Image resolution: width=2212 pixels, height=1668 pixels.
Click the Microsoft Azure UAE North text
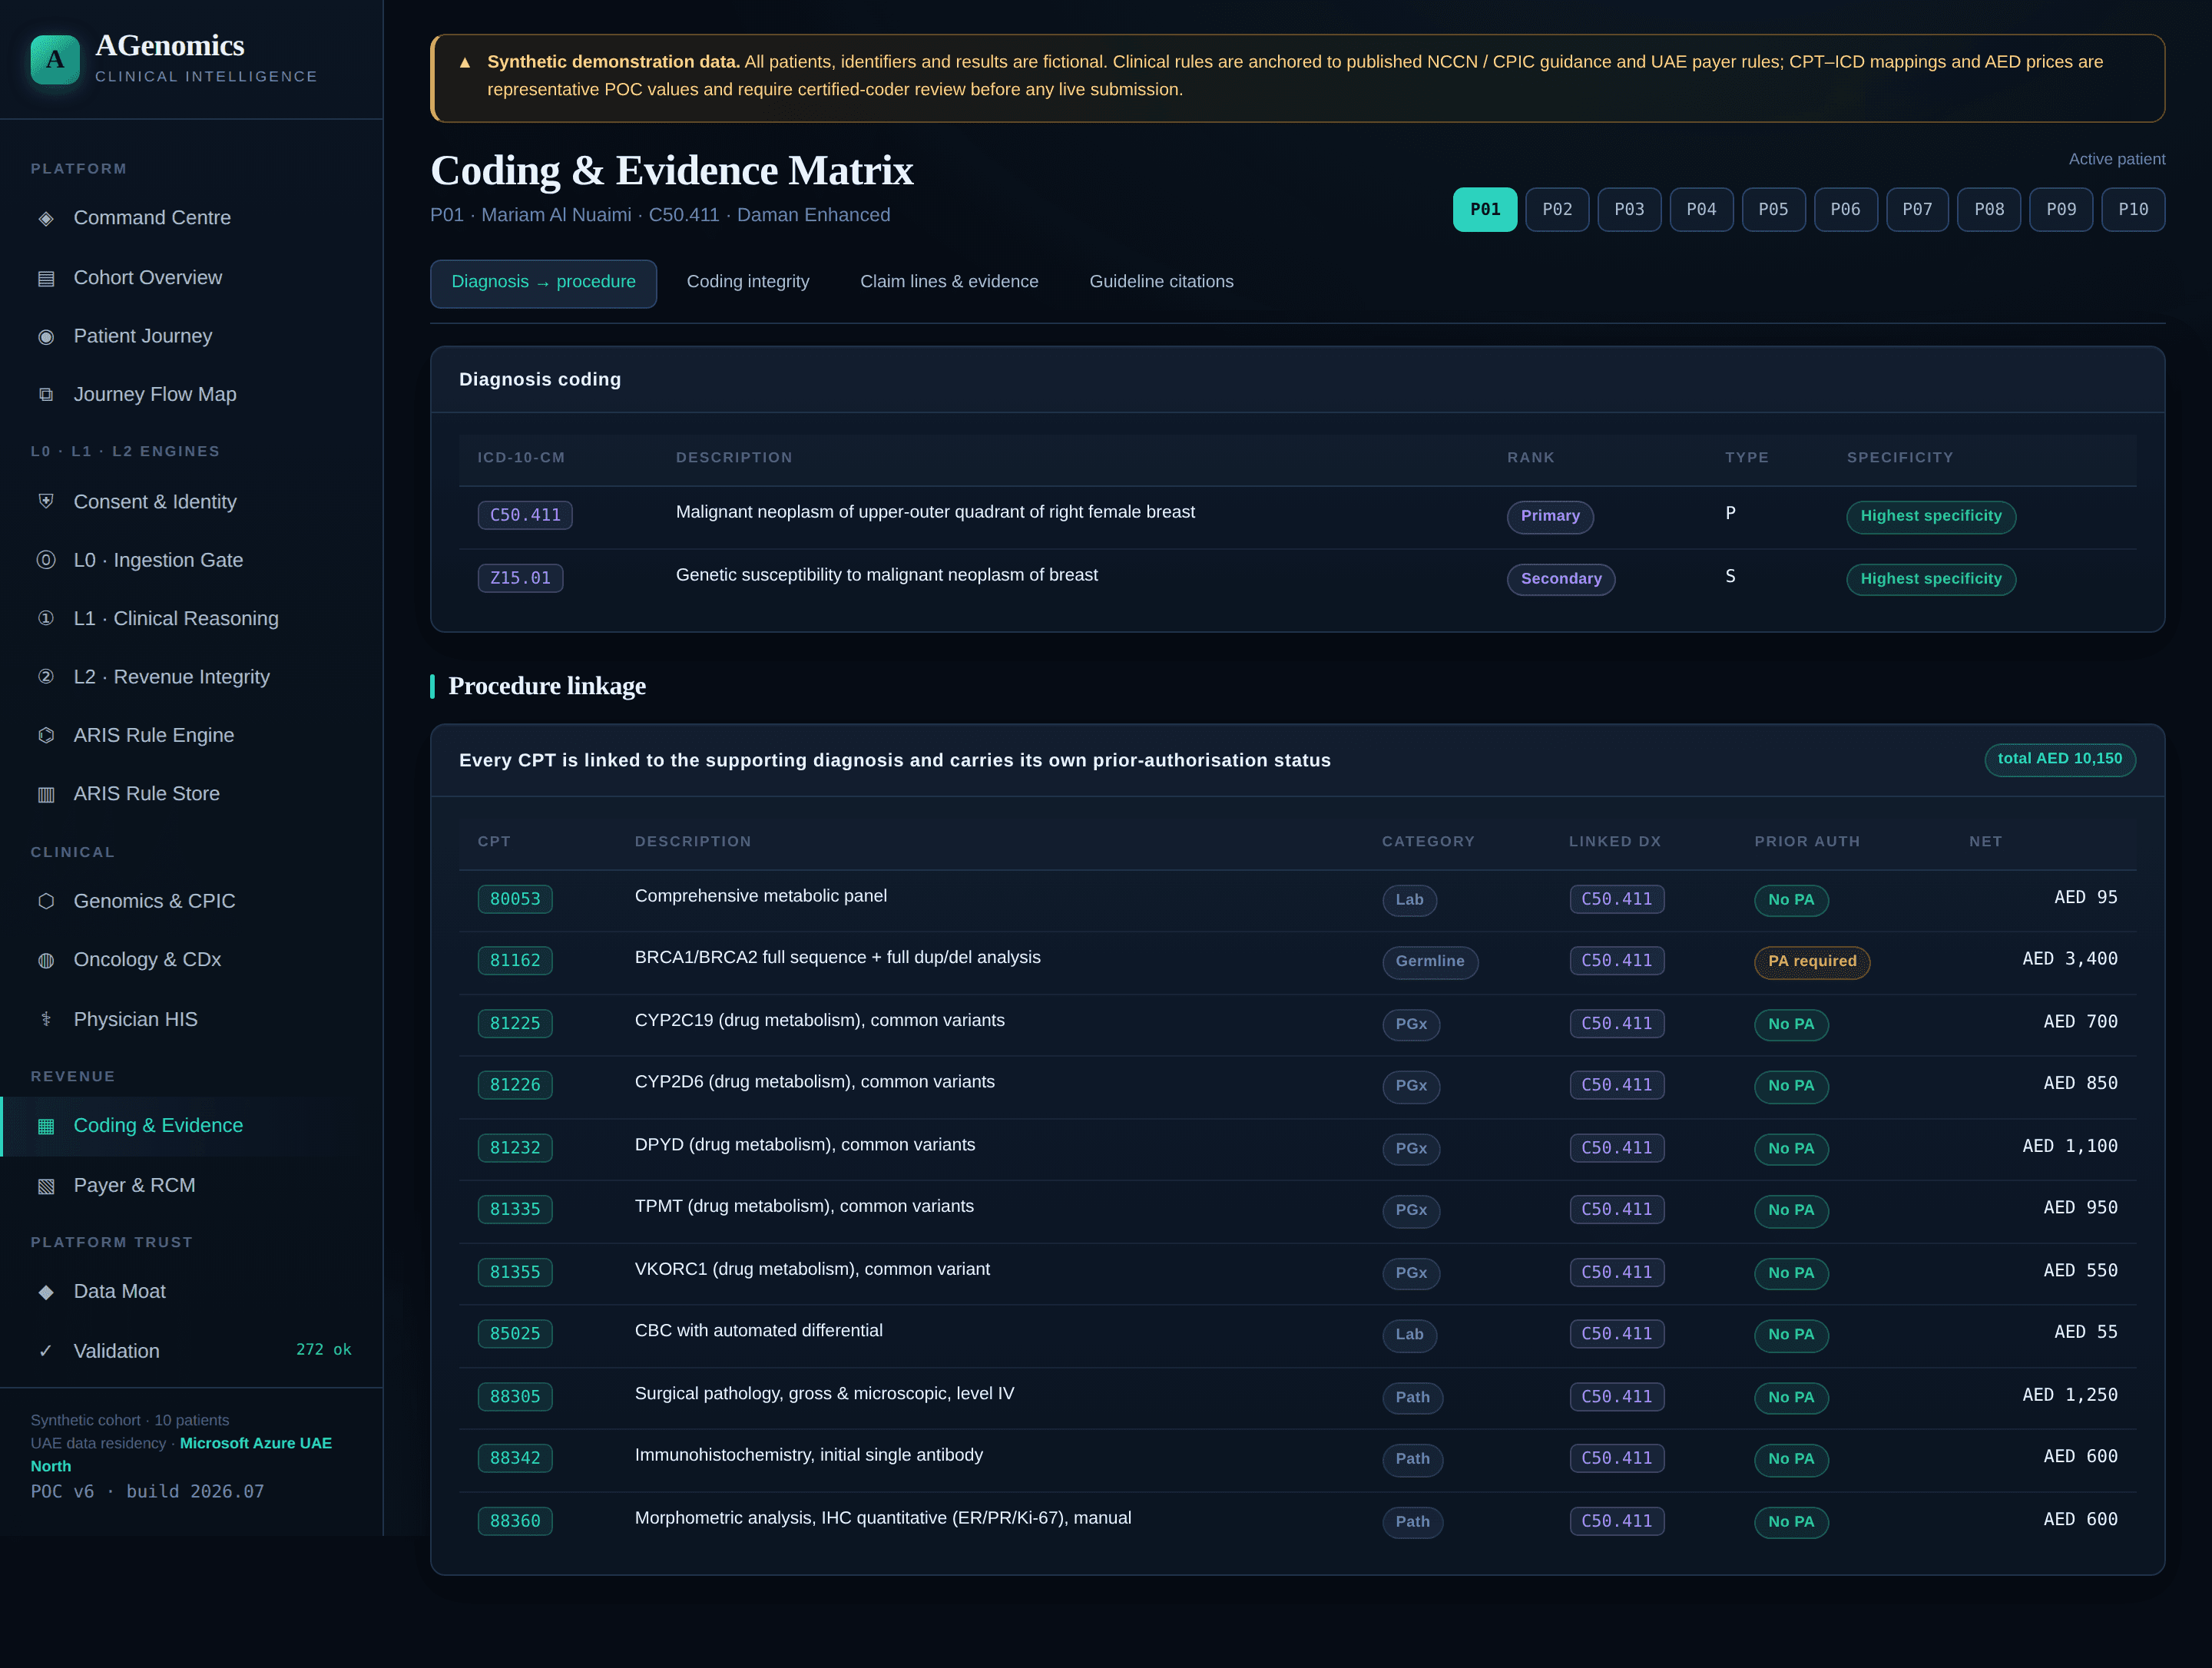coord(181,1455)
